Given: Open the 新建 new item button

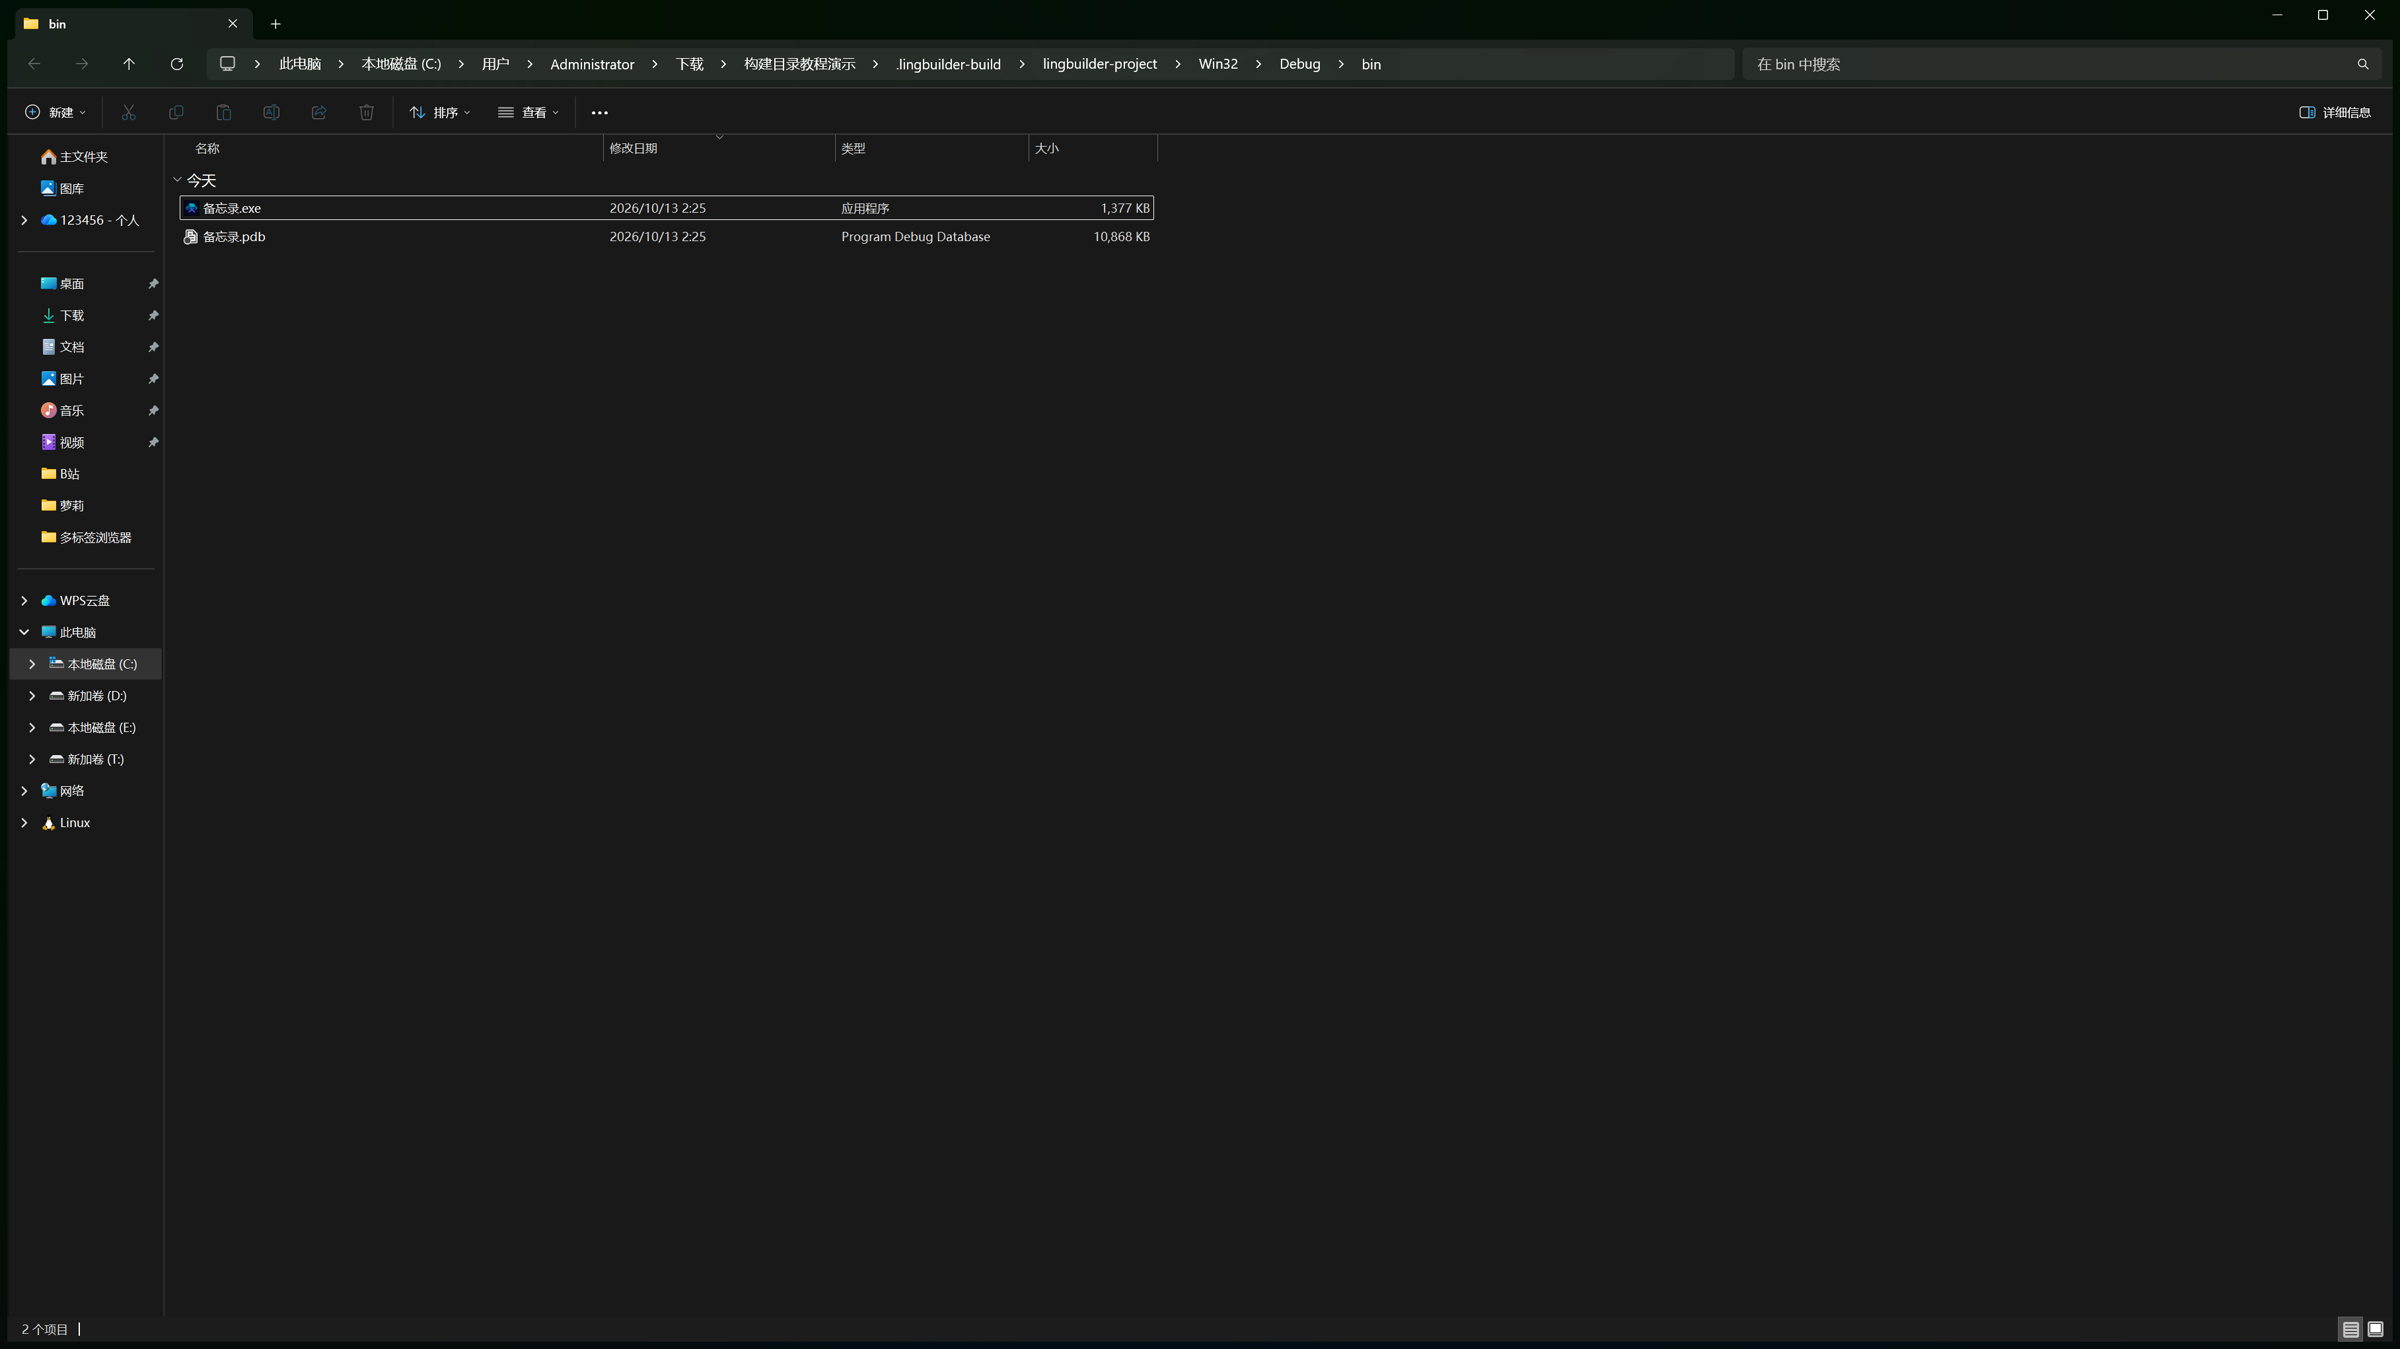Looking at the screenshot, I should (x=56, y=112).
